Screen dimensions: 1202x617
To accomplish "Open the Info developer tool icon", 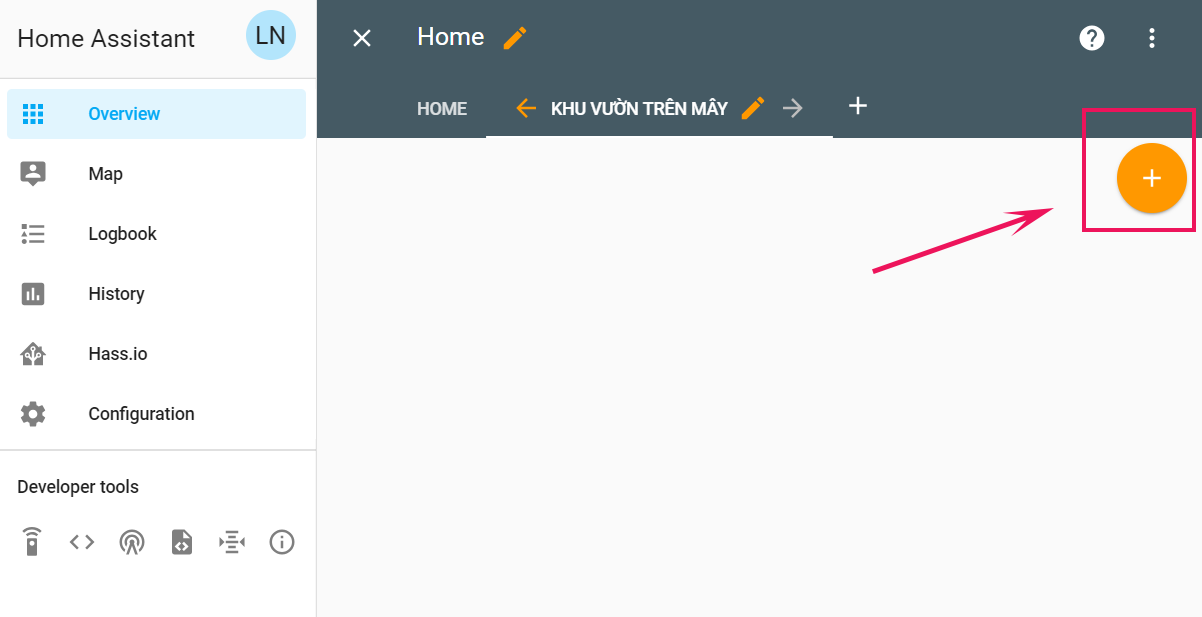I will click(x=282, y=542).
